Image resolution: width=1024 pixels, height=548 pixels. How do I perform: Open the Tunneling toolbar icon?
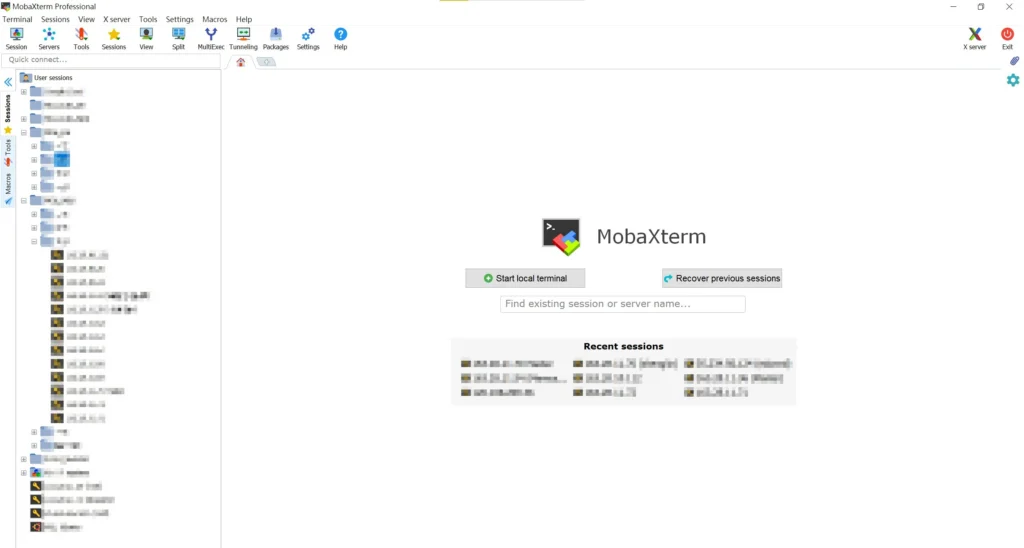(x=243, y=38)
